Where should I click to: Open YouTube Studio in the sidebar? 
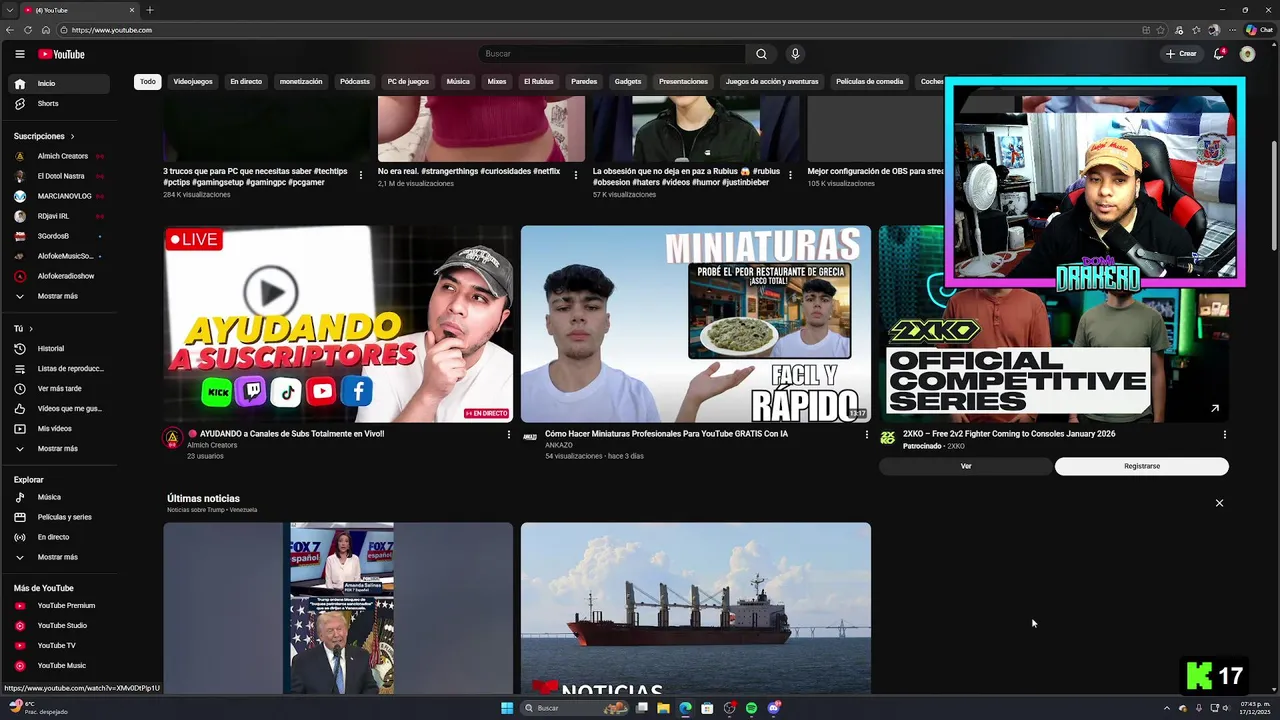pos(60,626)
